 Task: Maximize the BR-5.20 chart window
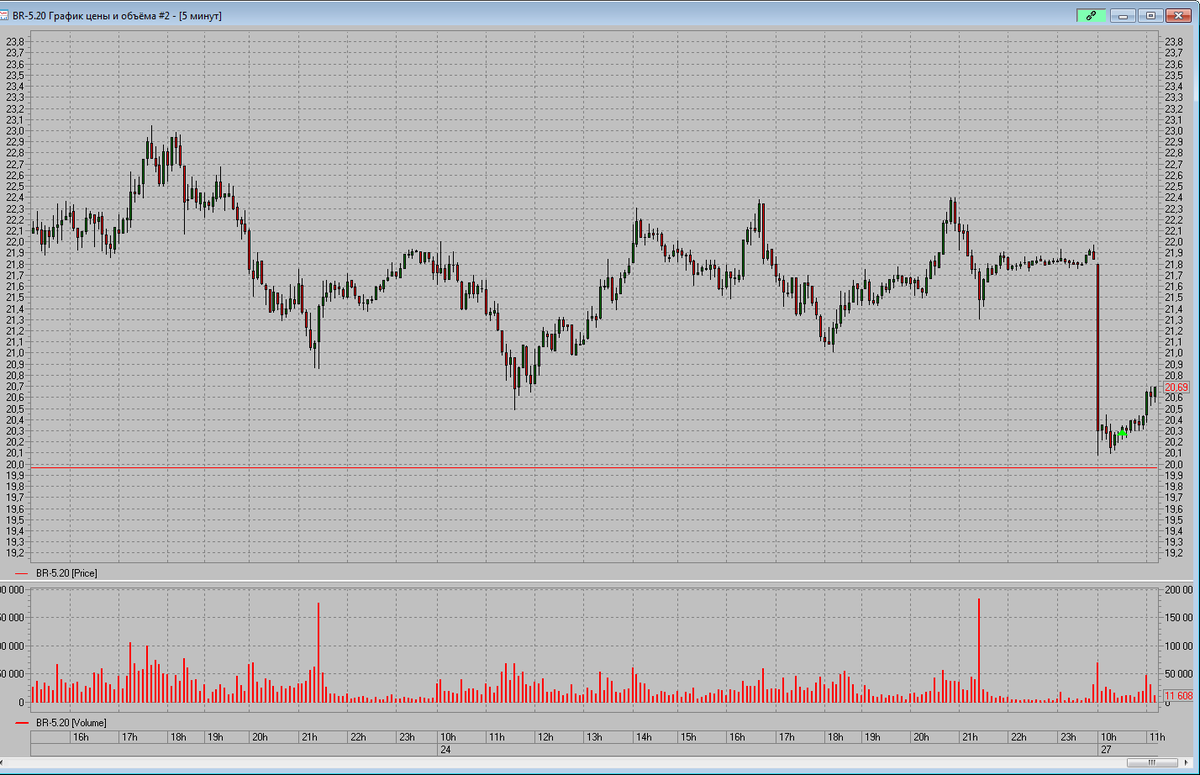(1150, 15)
